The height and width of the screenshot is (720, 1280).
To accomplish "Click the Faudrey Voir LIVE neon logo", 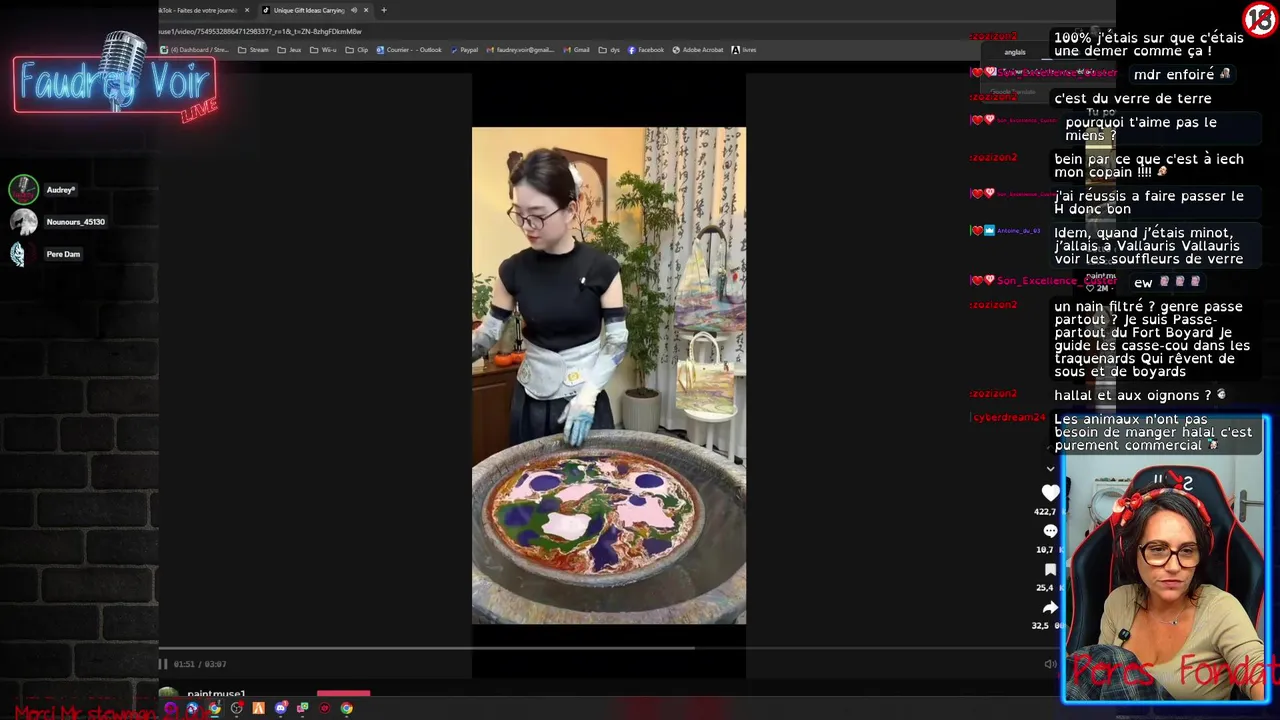I will [x=115, y=80].
